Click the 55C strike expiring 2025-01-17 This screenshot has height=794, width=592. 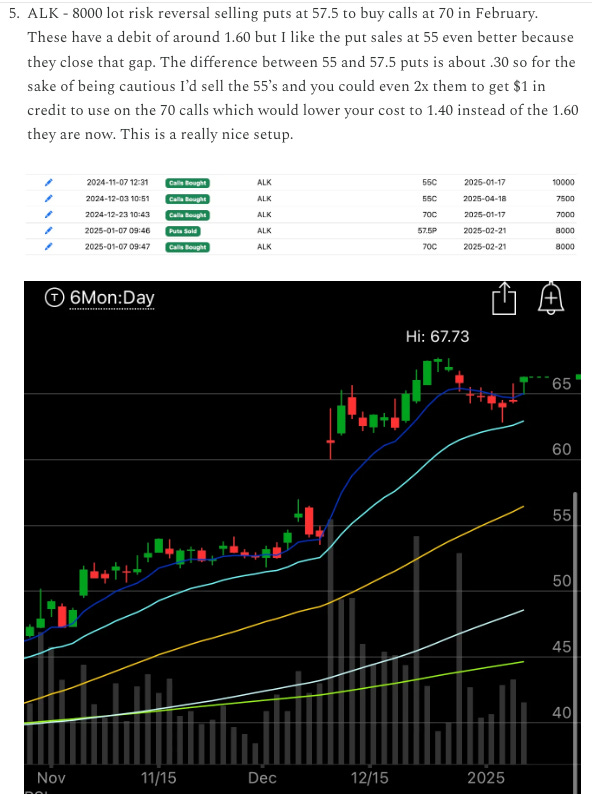click(429, 182)
